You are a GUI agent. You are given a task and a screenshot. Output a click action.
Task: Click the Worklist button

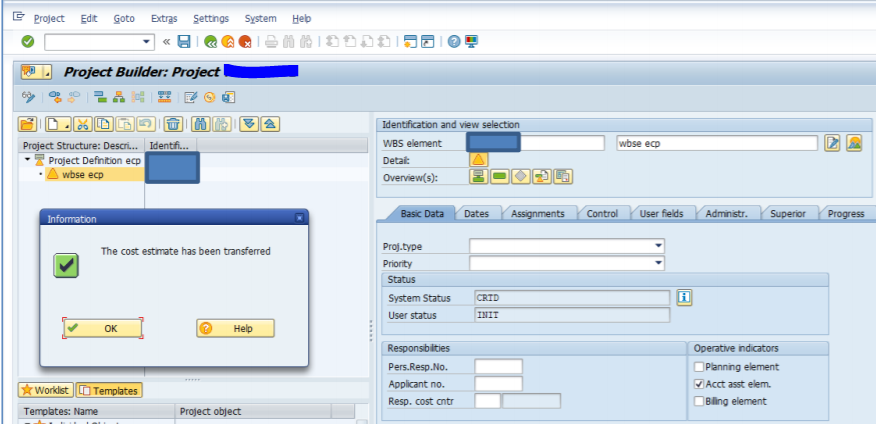pos(46,390)
